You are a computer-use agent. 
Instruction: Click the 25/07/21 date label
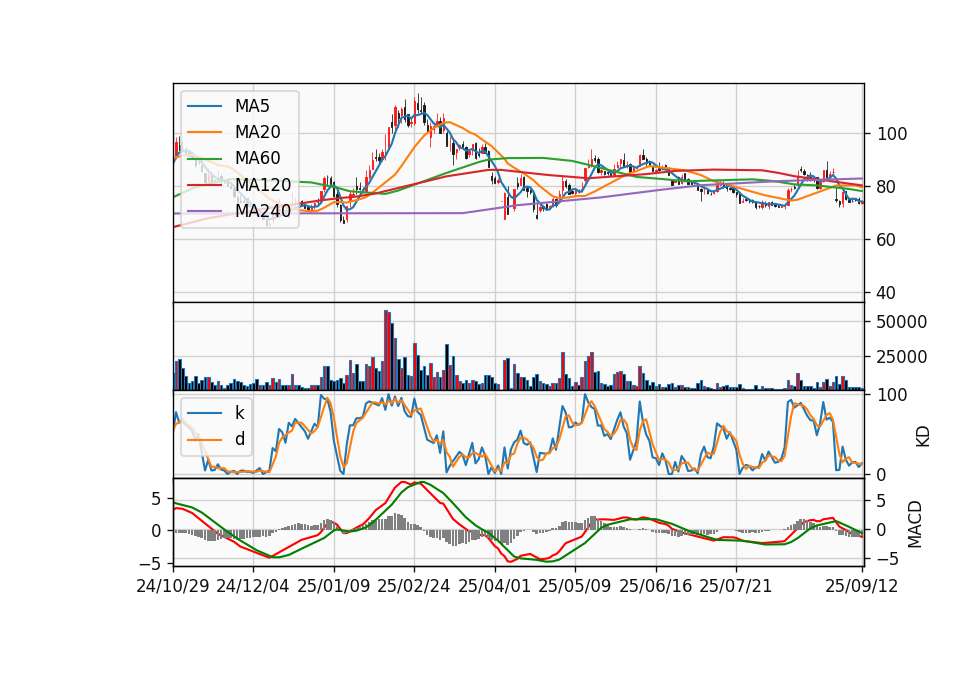[736, 587]
